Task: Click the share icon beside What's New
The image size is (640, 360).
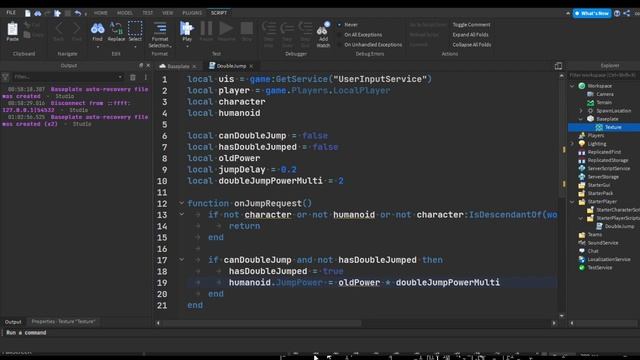Action: 627,13
